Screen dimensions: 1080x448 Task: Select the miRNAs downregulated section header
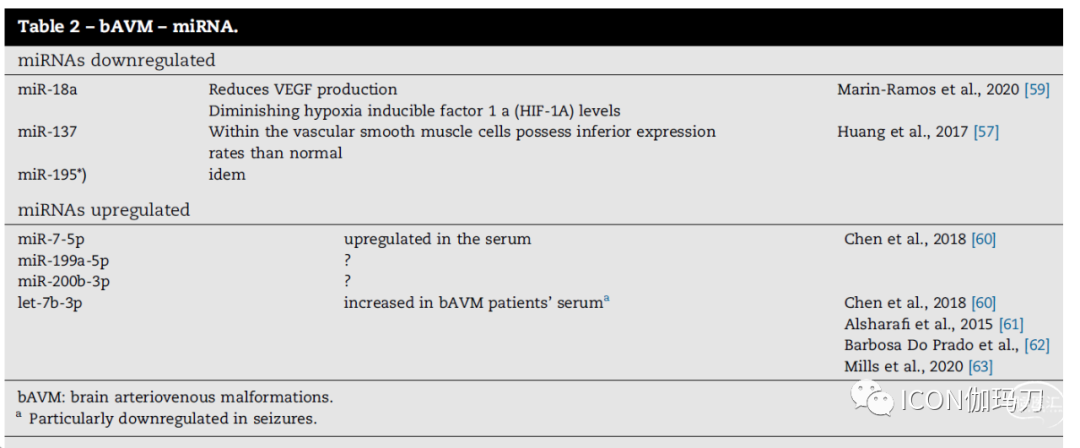click(x=116, y=61)
